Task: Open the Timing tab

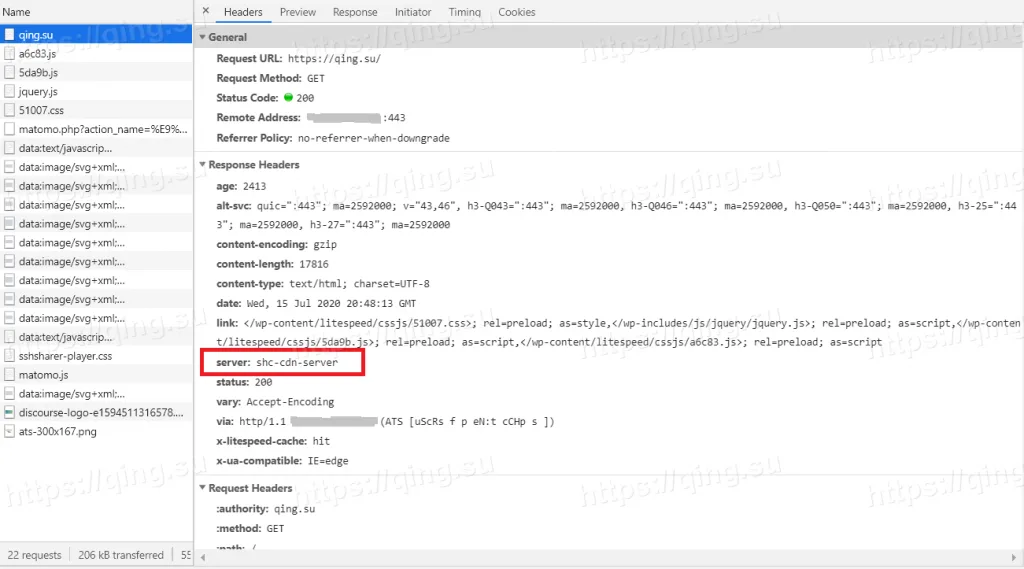Action: coord(464,12)
